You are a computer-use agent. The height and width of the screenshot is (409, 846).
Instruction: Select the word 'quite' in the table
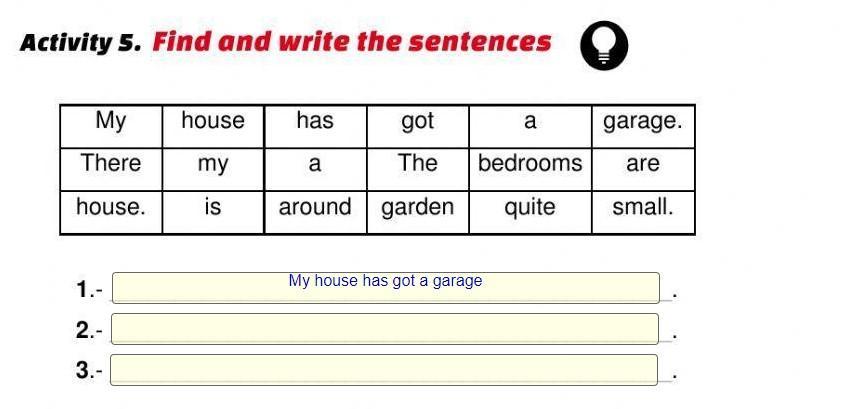[530, 208]
